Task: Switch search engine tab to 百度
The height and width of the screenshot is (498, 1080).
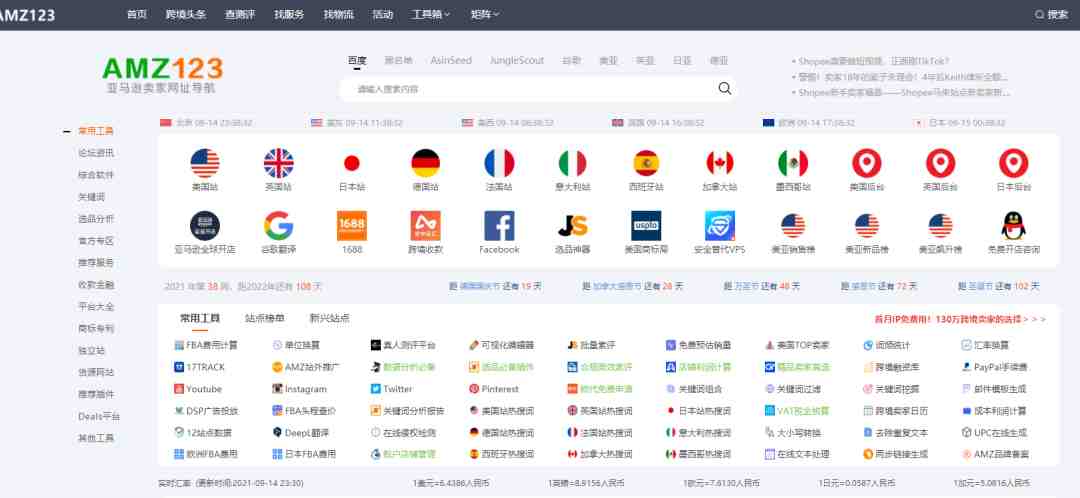Action: (x=357, y=61)
